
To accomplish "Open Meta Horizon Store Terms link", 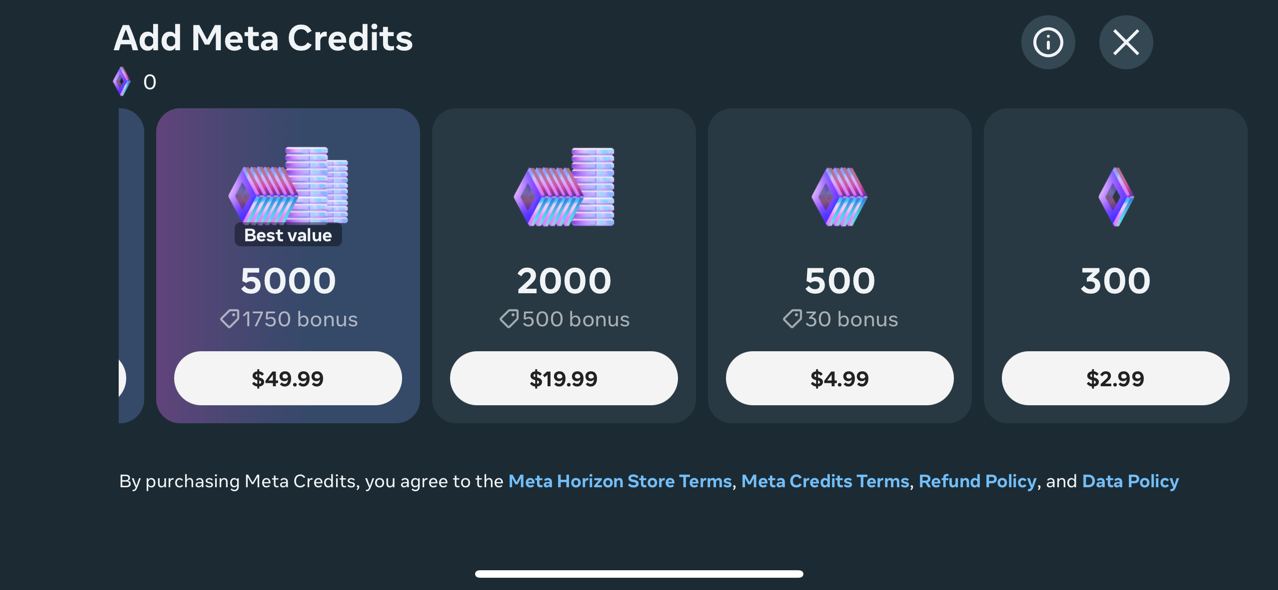I will point(620,481).
